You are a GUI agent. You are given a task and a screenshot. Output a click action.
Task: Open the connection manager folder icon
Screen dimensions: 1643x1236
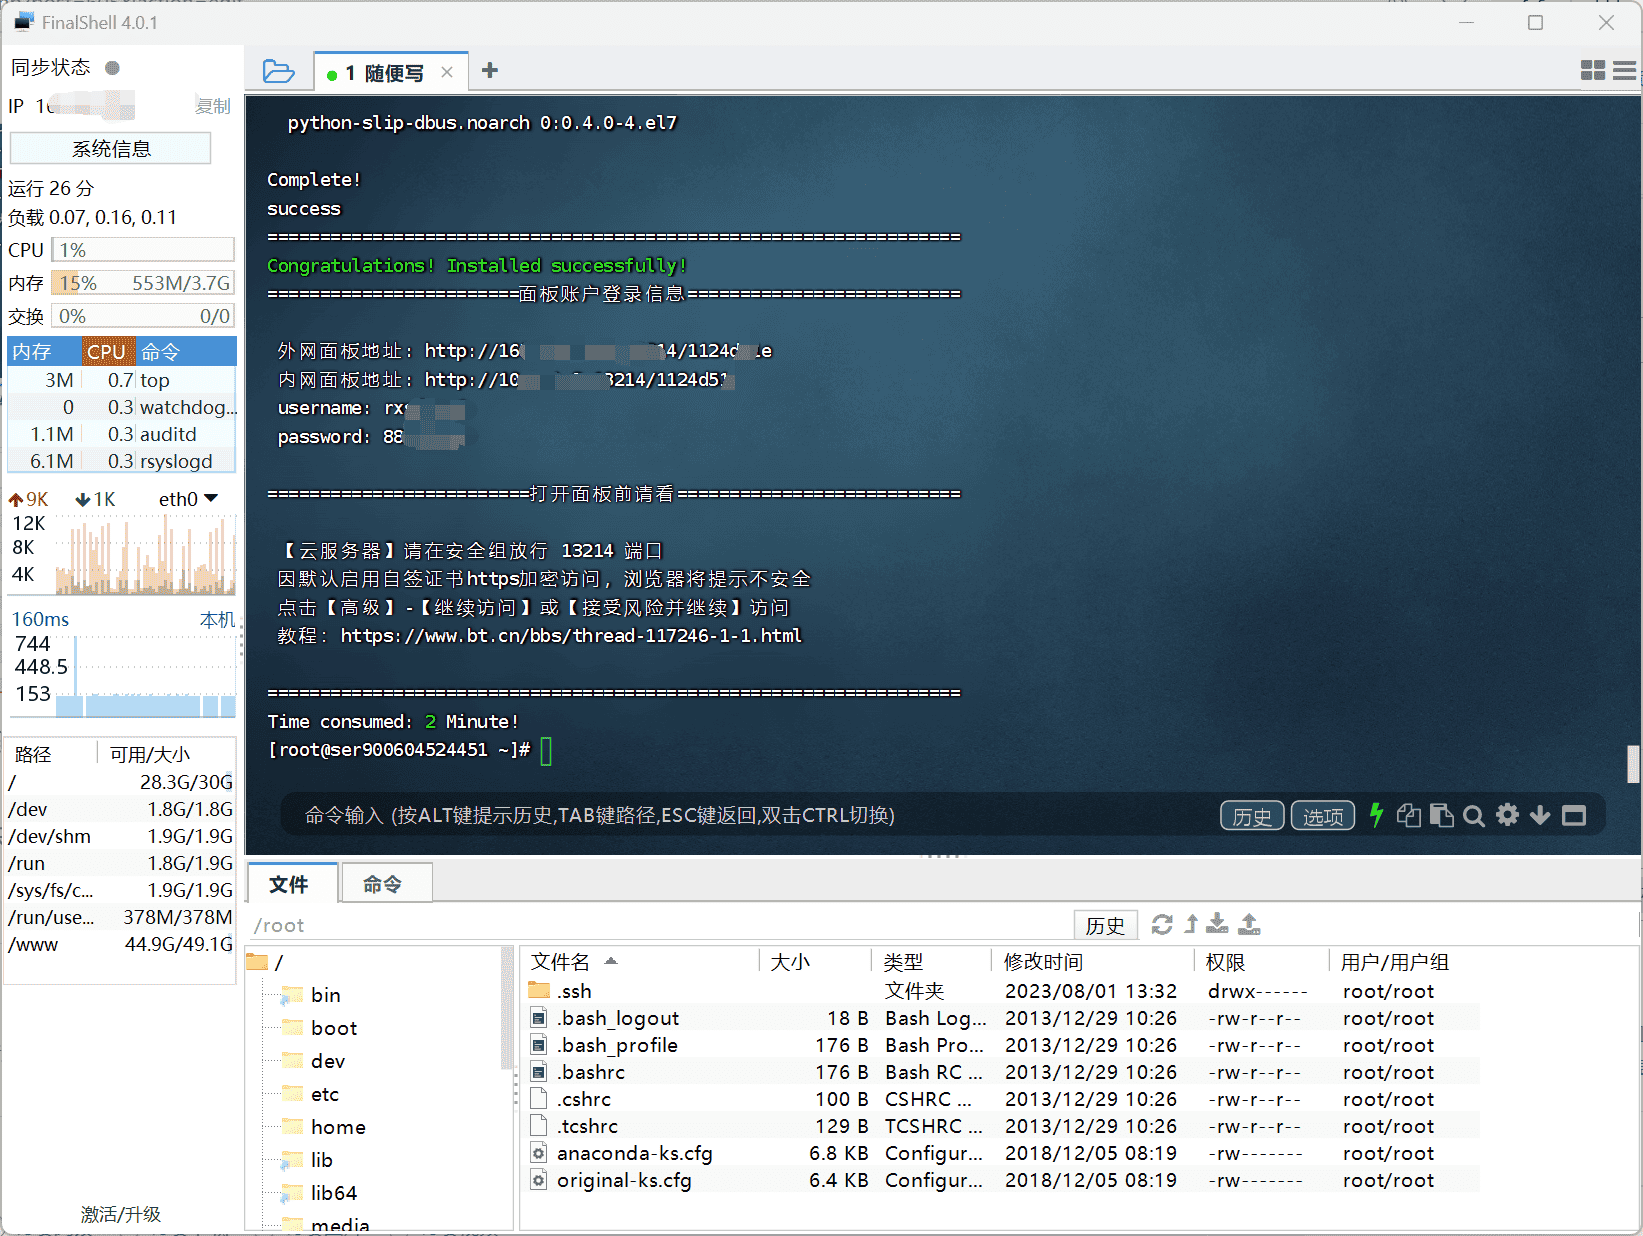click(x=278, y=72)
